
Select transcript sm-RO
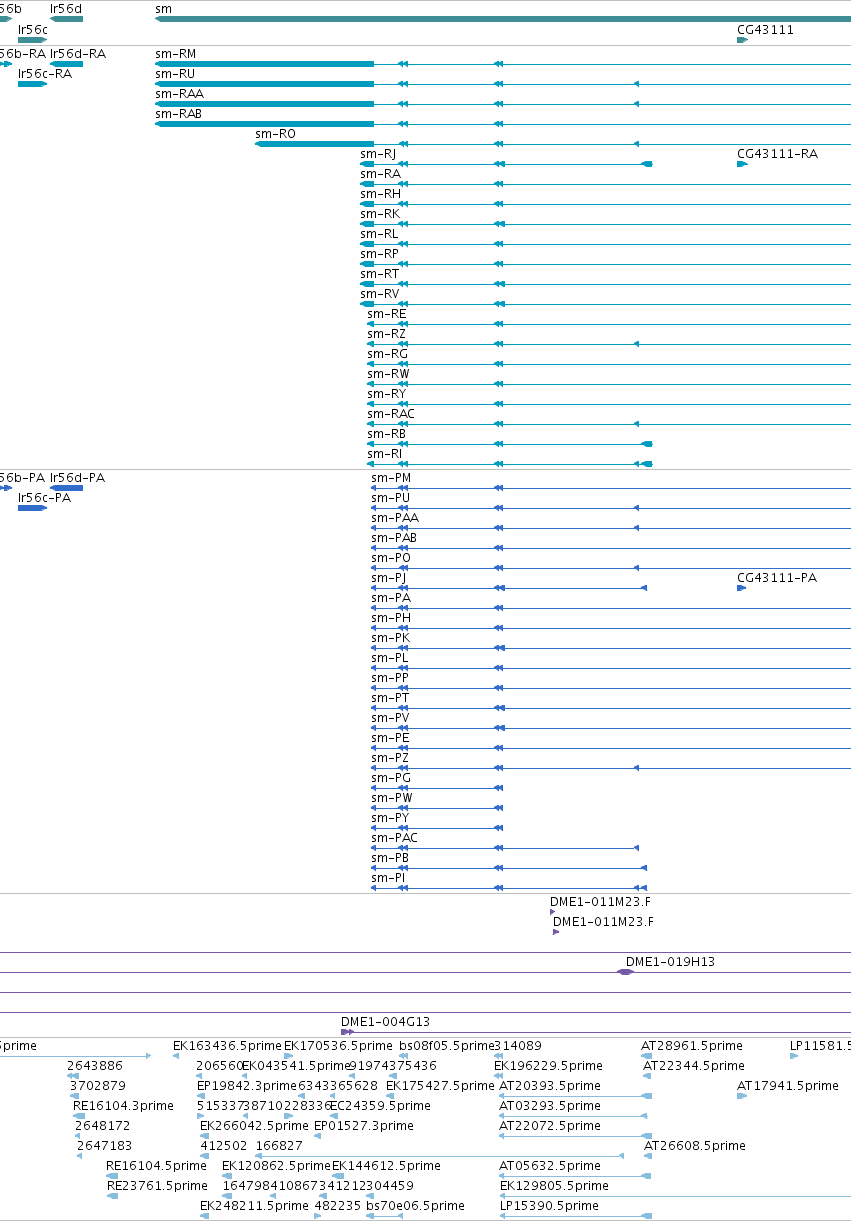click(x=275, y=133)
